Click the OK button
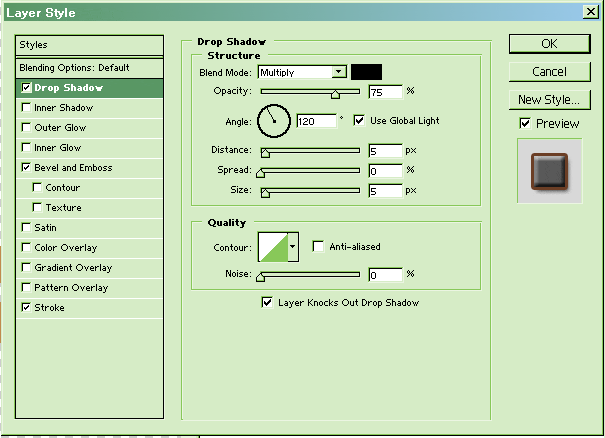Image resolution: width=605 pixels, height=438 pixels. click(x=549, y=43)
